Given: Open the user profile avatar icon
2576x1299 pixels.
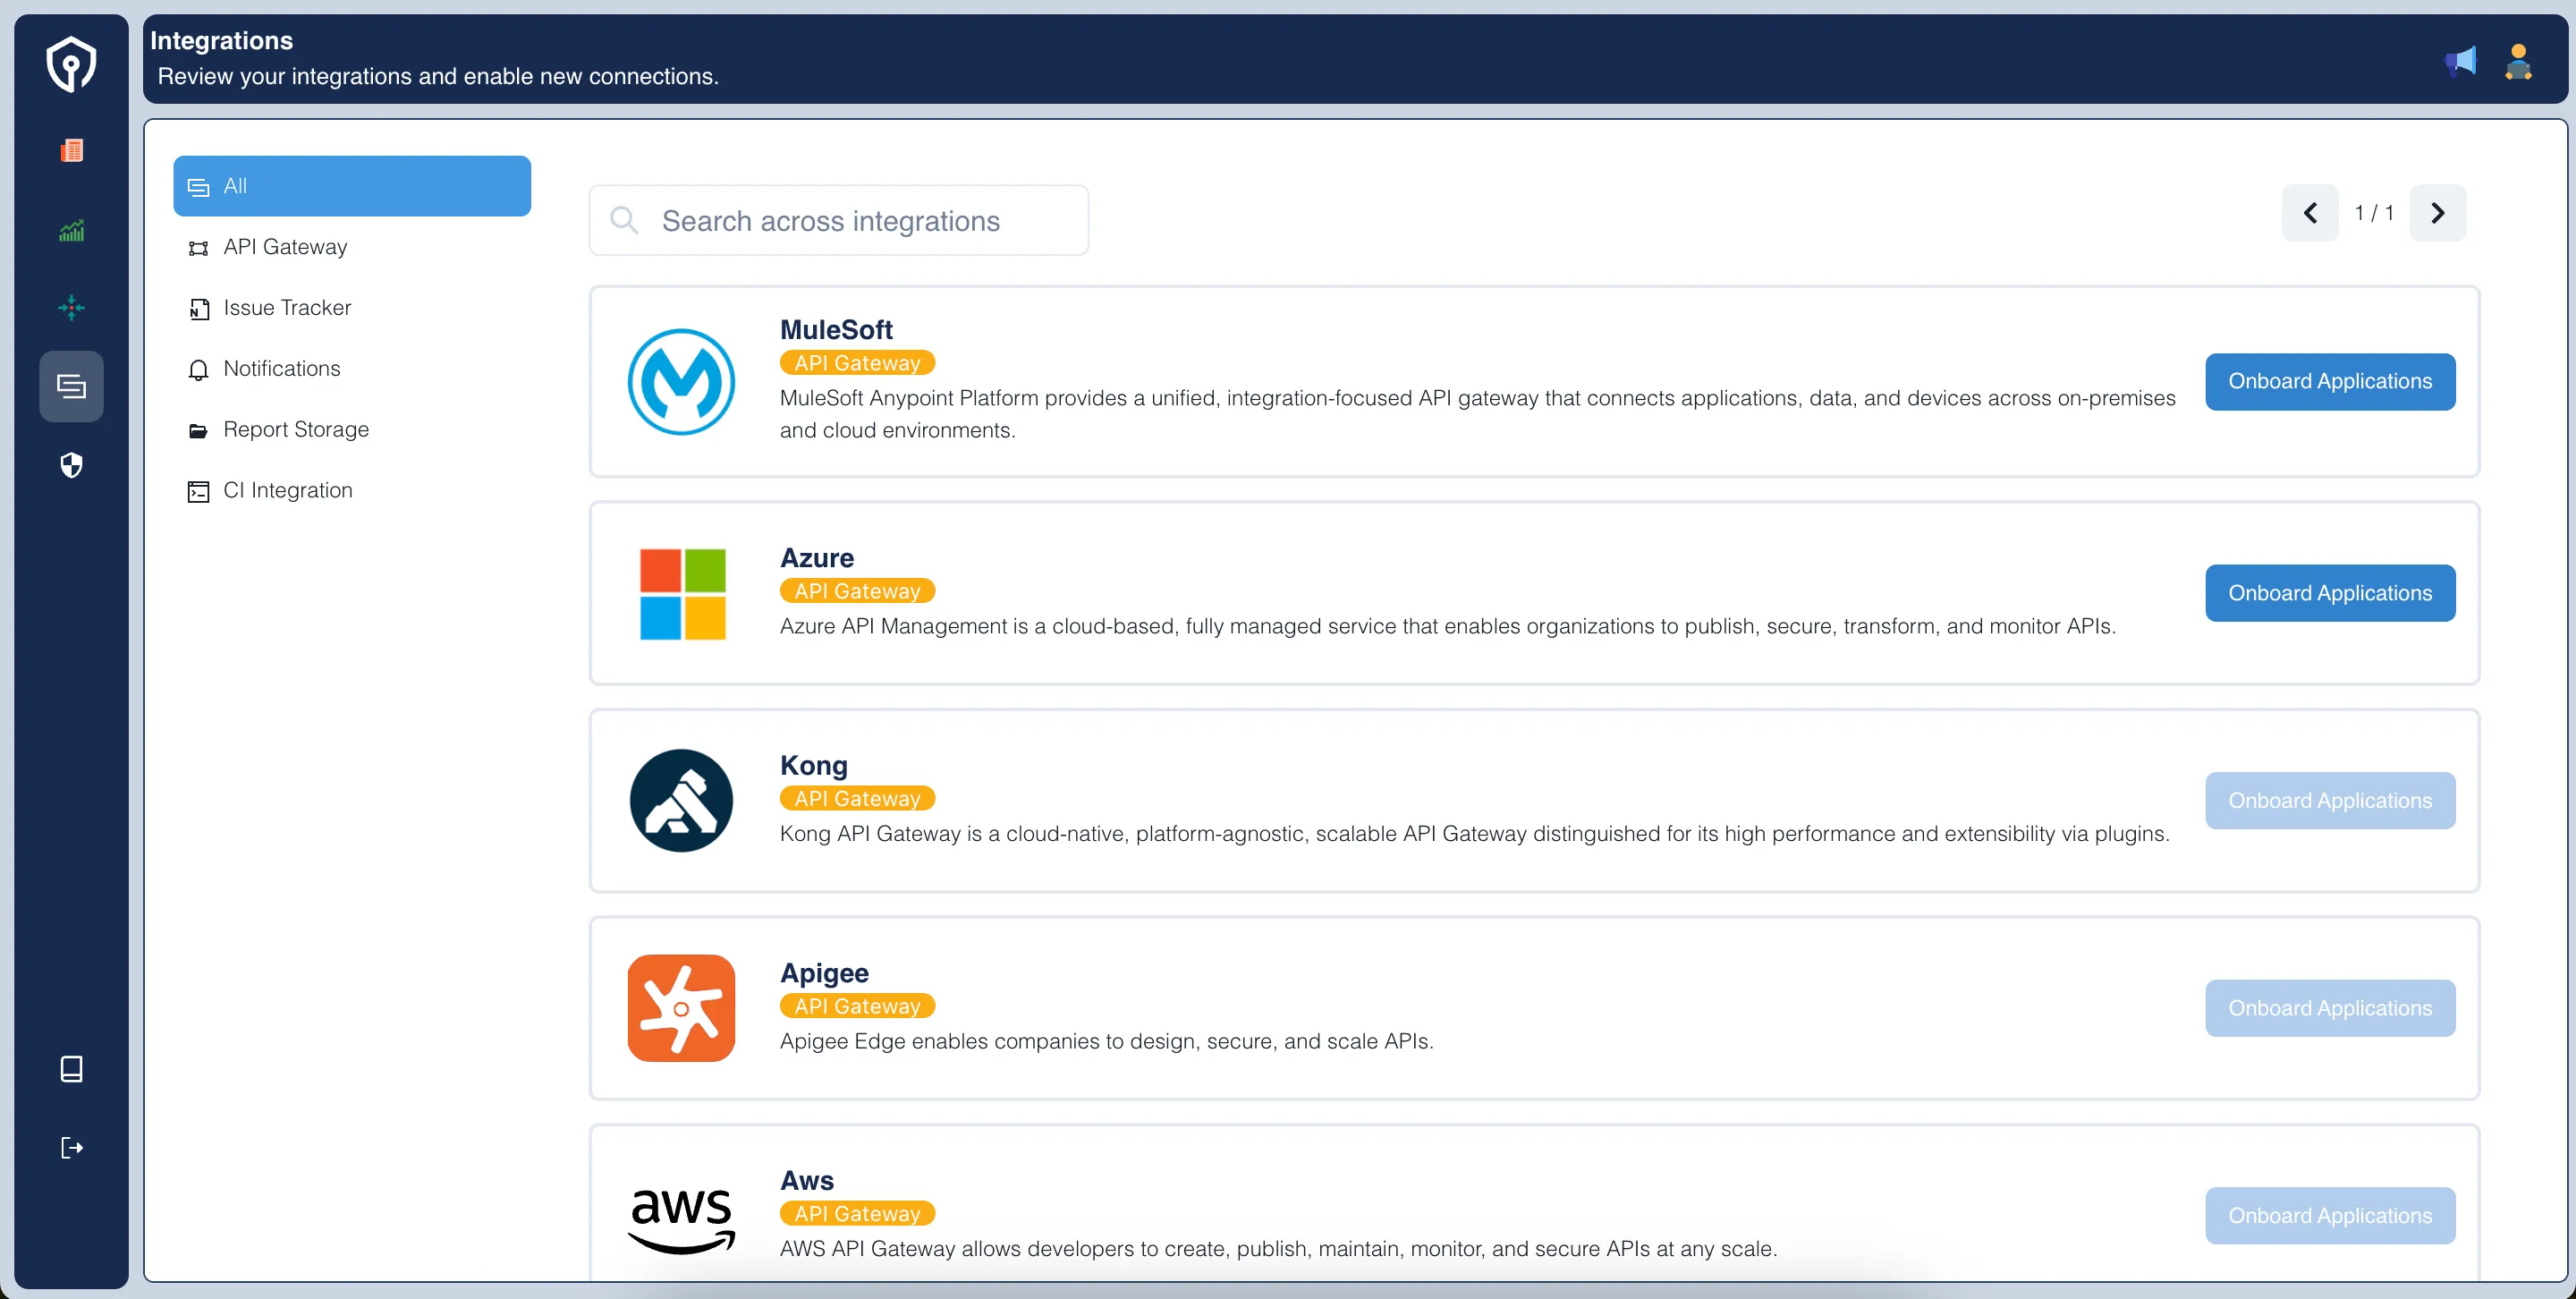Looking at the screenshot, I should [2518, 62].
